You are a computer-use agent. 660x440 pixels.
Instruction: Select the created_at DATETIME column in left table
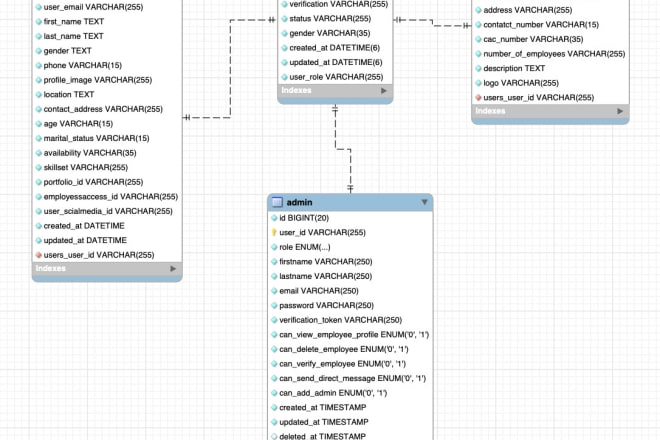point(84,226)
